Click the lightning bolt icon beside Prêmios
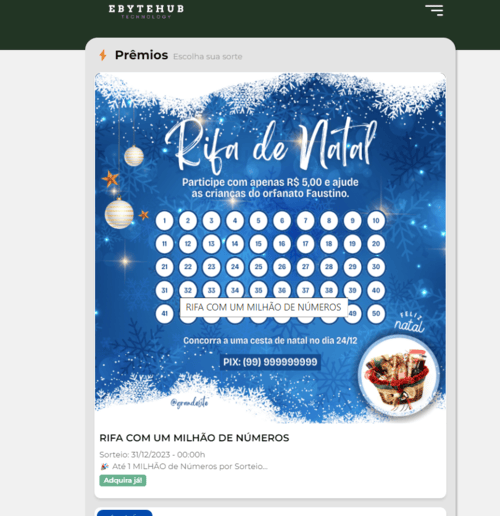 coord(103,55)
